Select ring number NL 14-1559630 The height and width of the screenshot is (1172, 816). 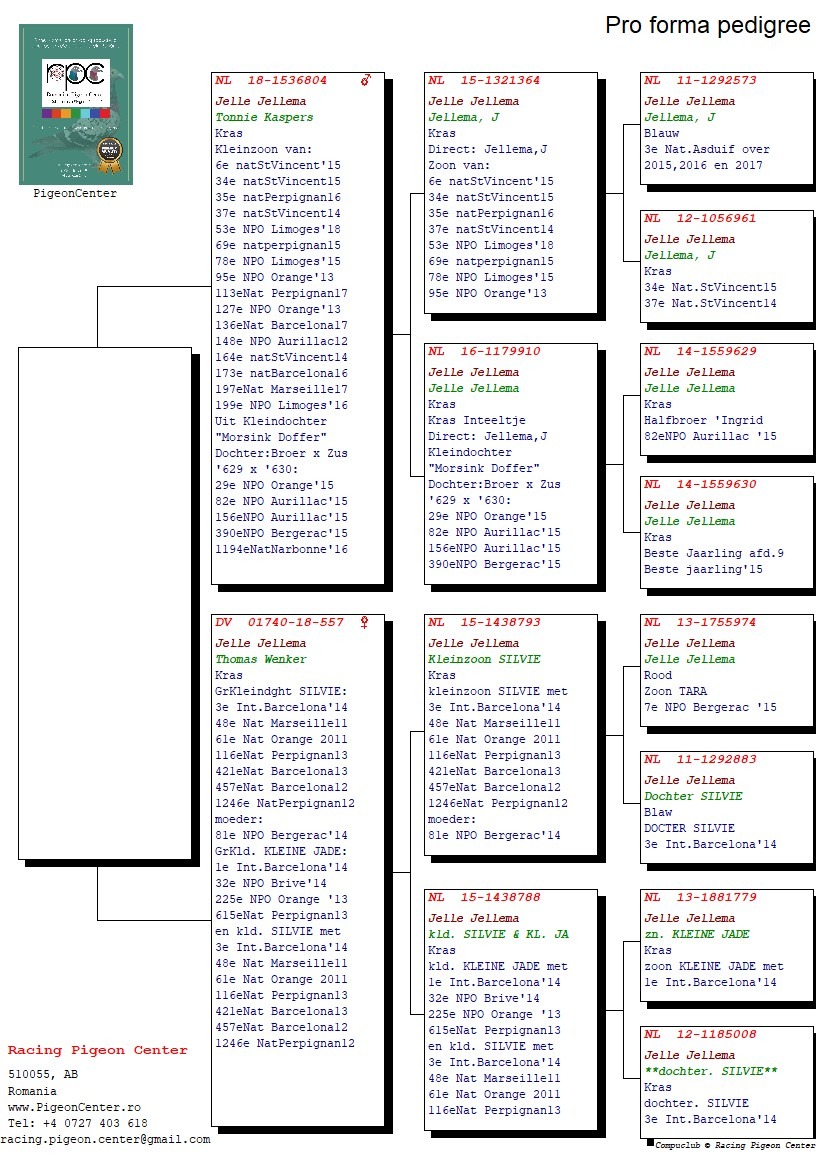[x=700, y=484]
